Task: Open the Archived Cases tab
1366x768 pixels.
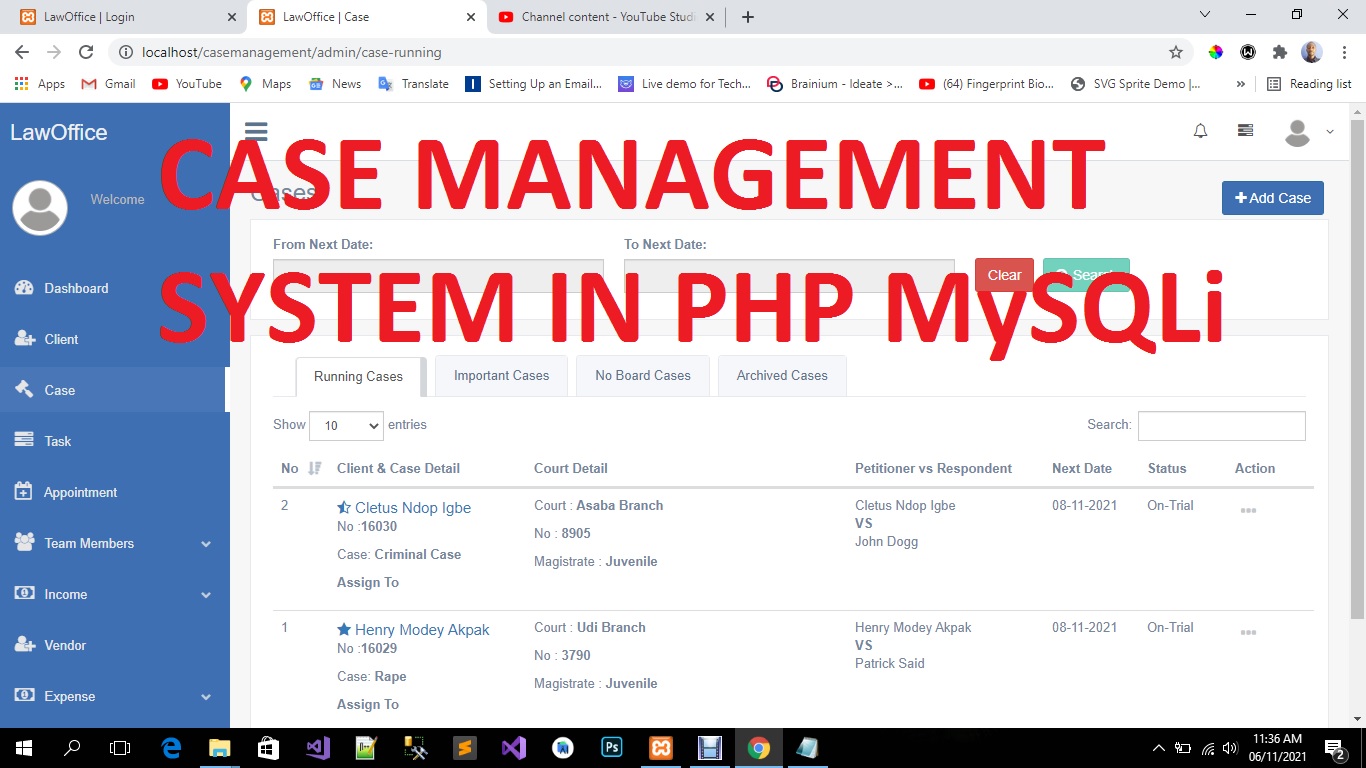Action: pos(782,375)
